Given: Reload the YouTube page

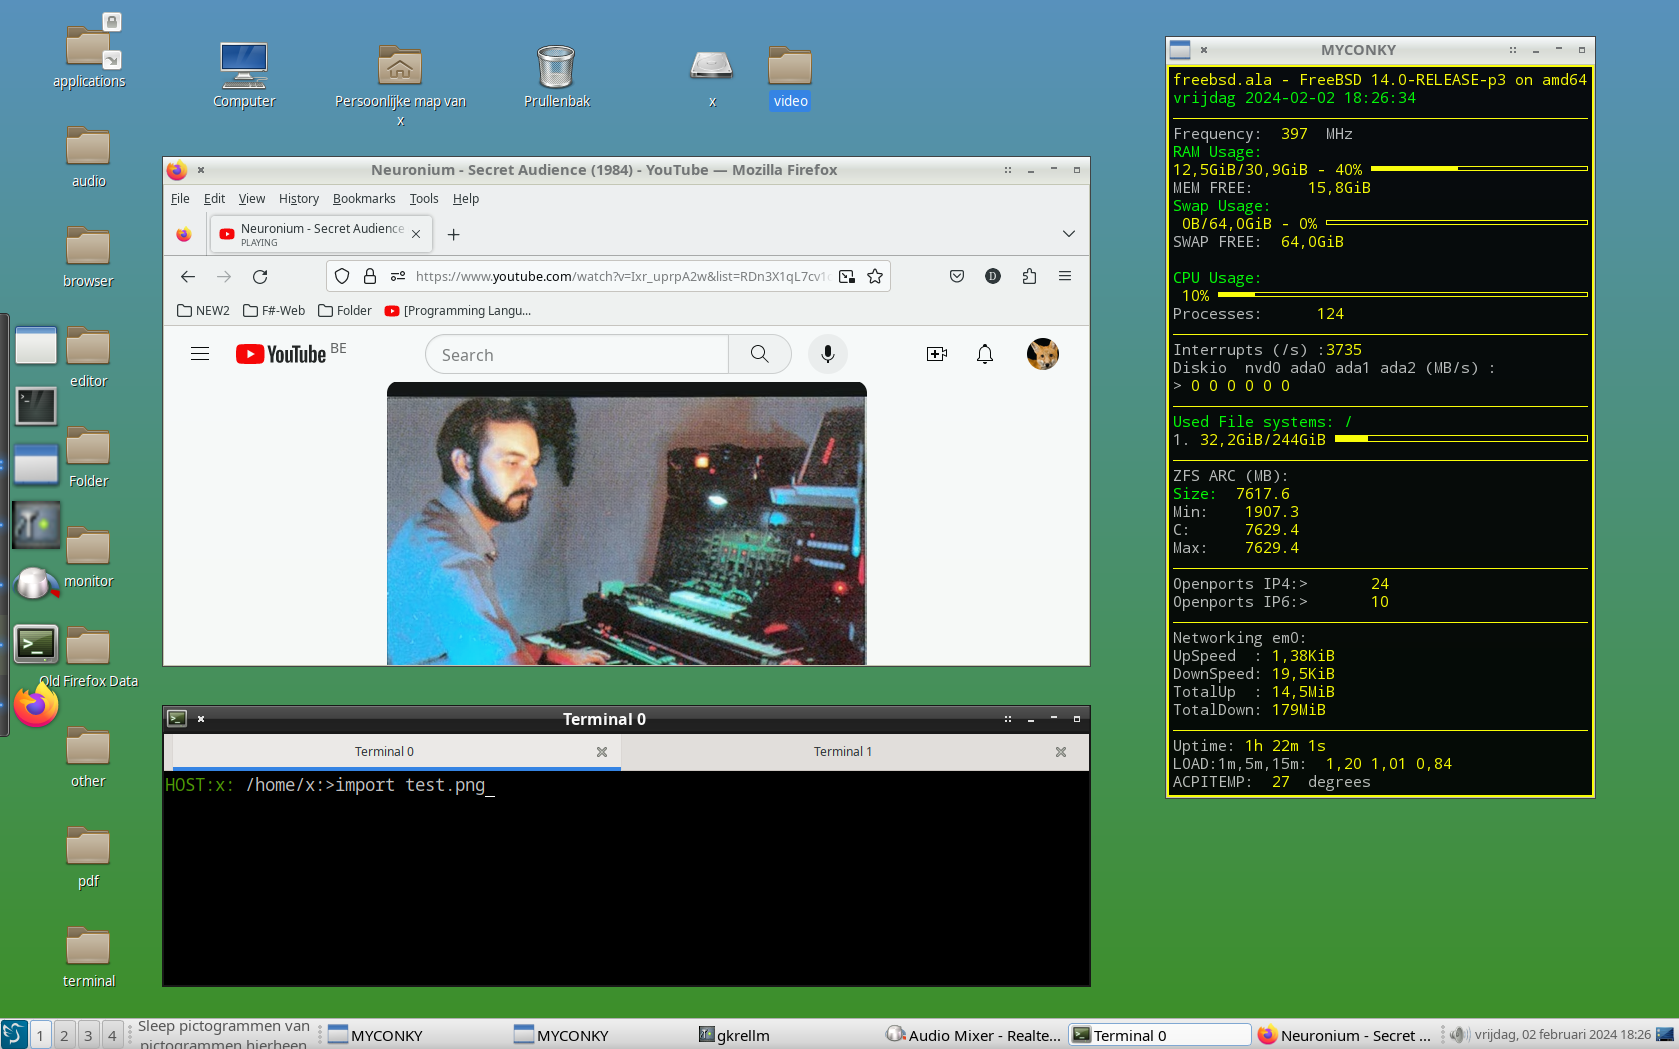Looking at the screenshot, I should tap(260, 276).
